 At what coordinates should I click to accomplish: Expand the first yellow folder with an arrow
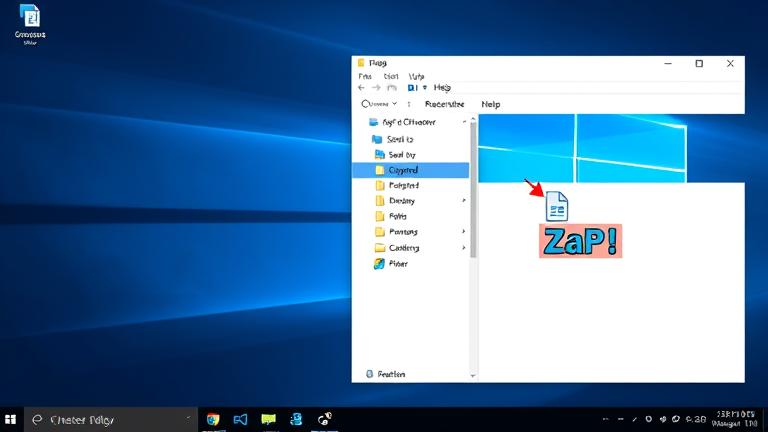(464, 200)
